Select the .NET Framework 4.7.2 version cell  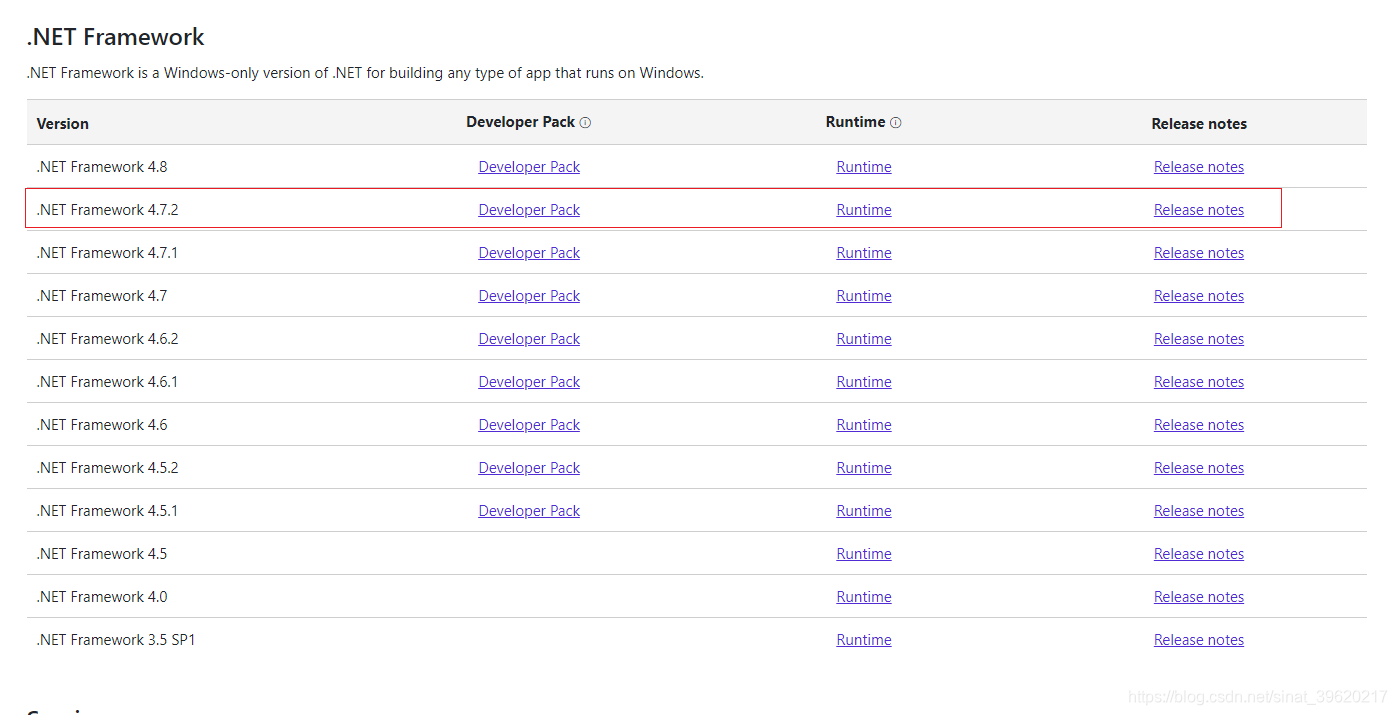(x=107, y=210)
